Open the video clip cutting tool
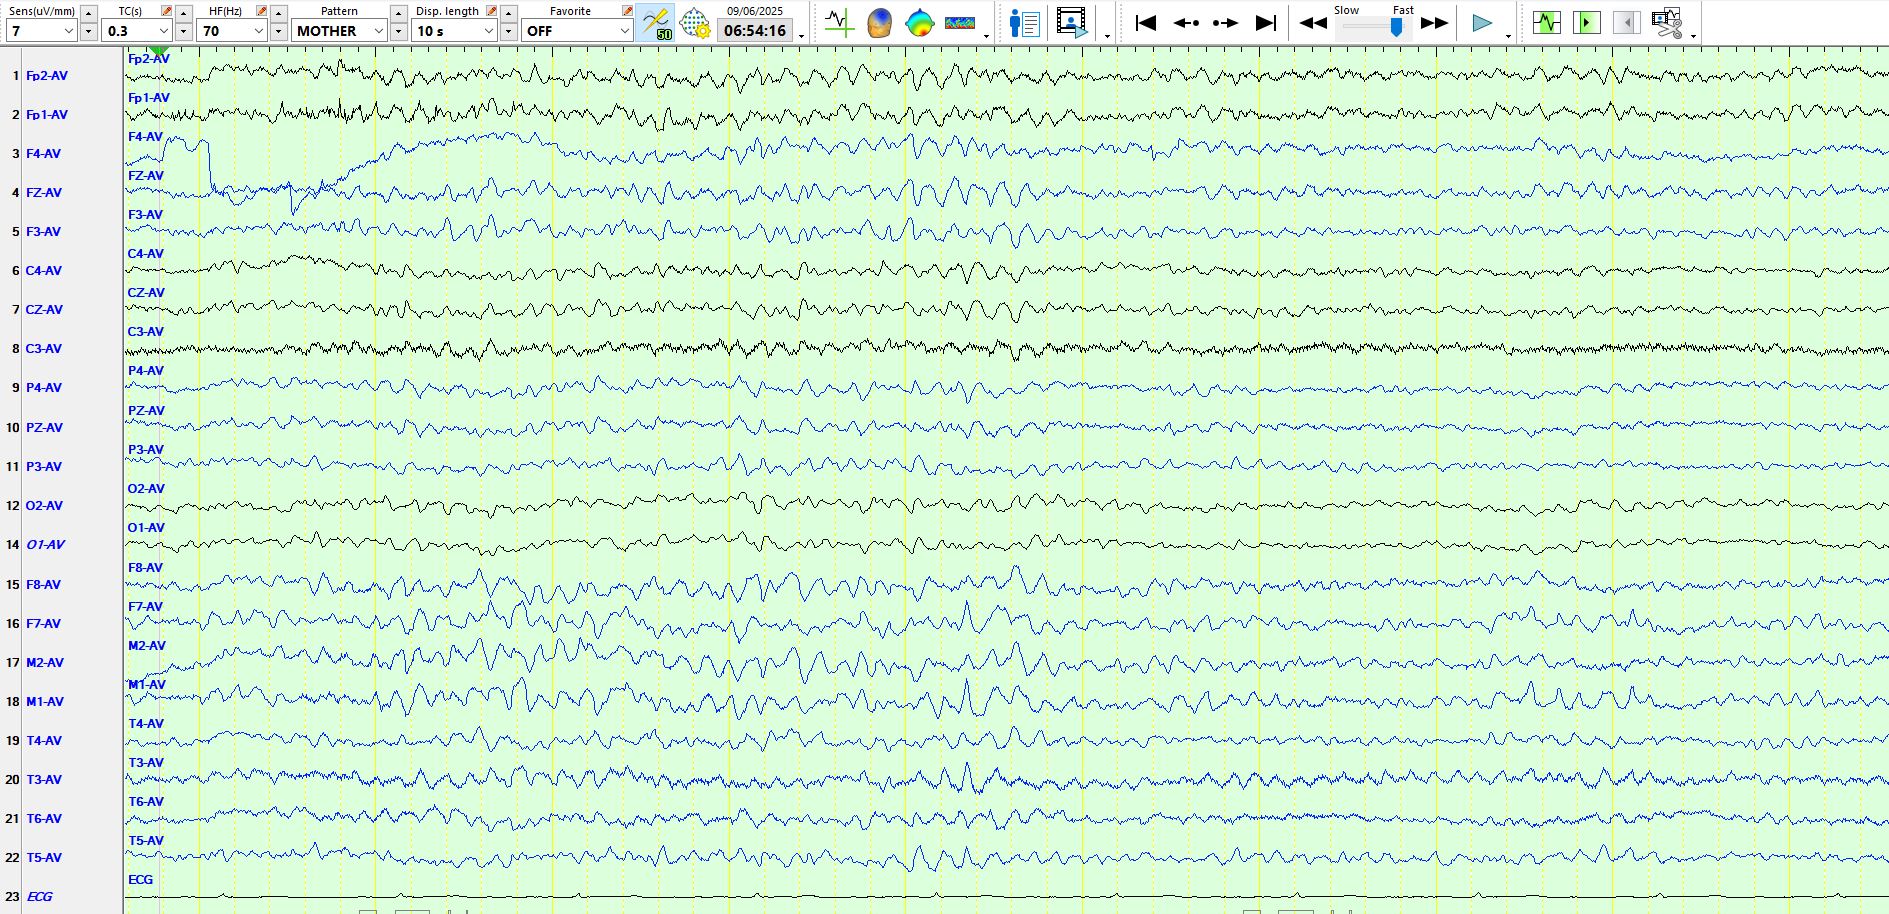Image resolution: width=1889 pixels, height=914 pixels. tap(1667, 22)
